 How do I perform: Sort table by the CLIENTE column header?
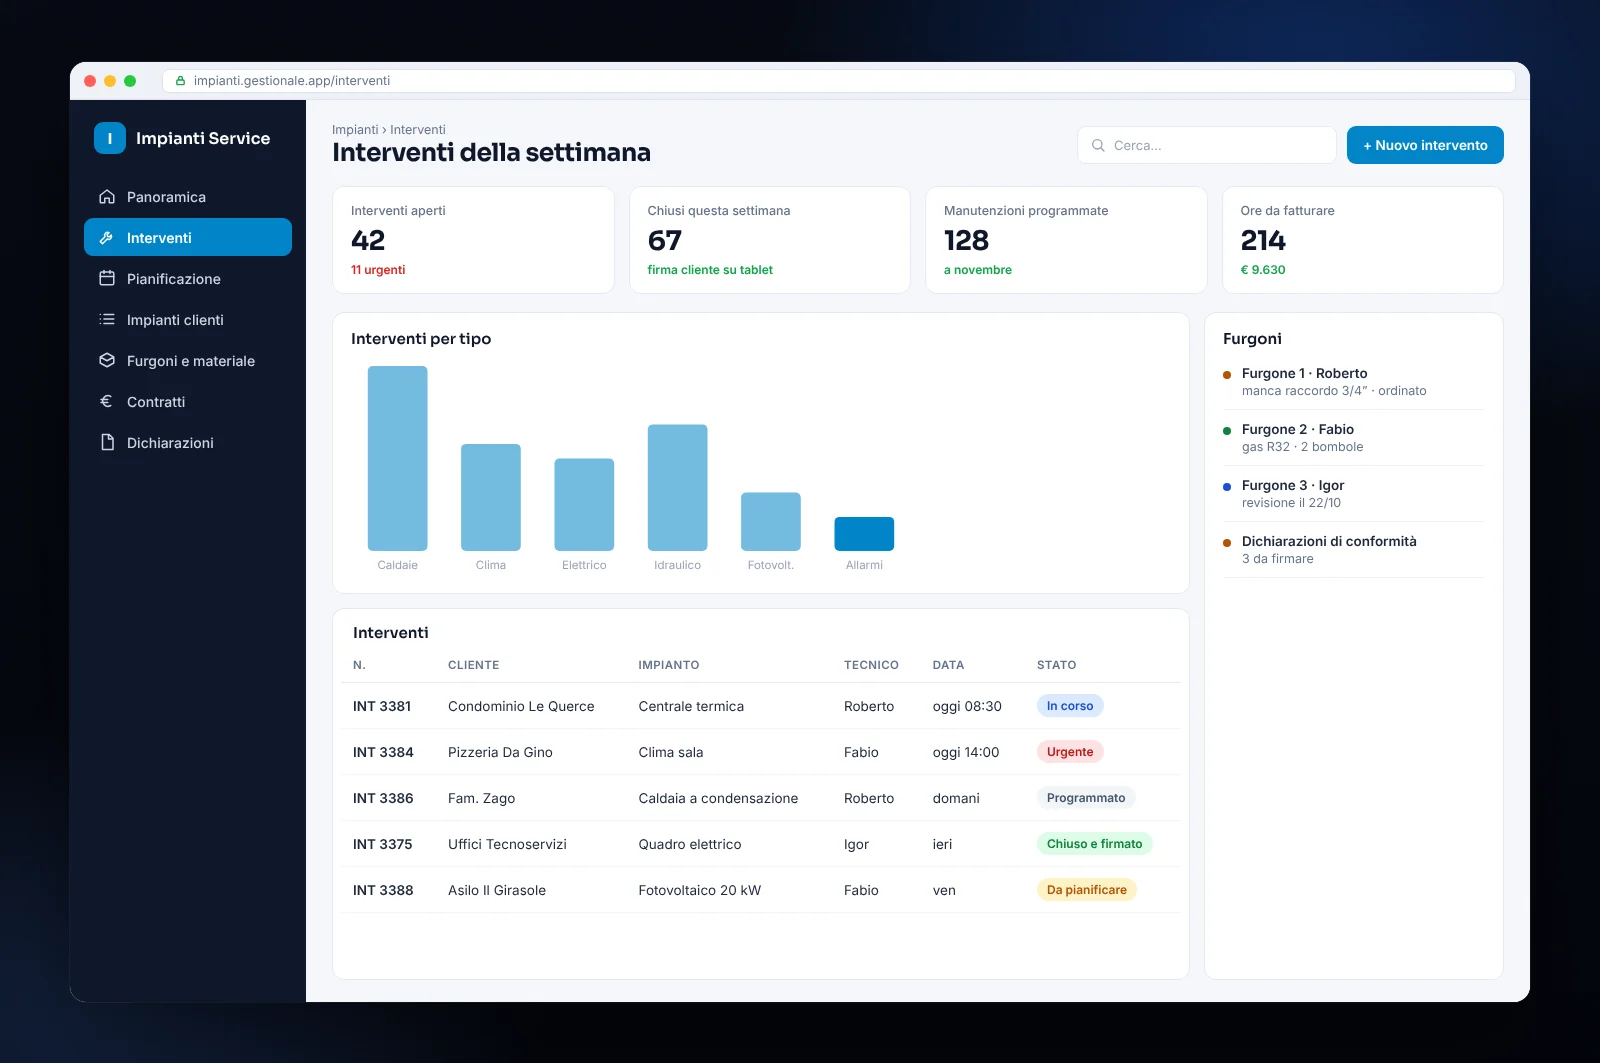coord(474,665)
